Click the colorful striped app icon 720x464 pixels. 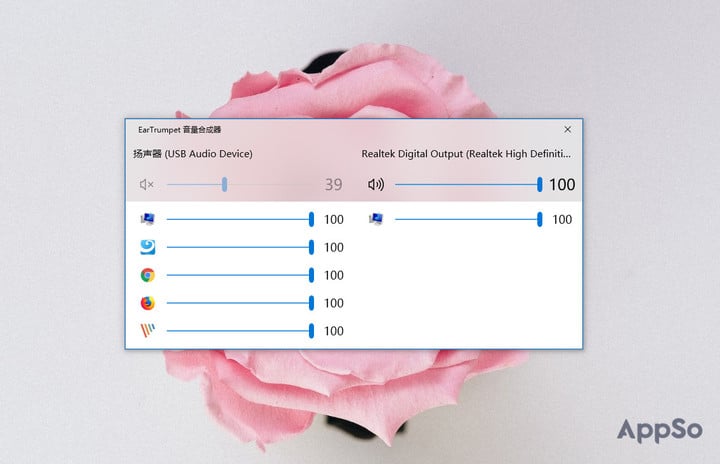[x=147, y=331]
